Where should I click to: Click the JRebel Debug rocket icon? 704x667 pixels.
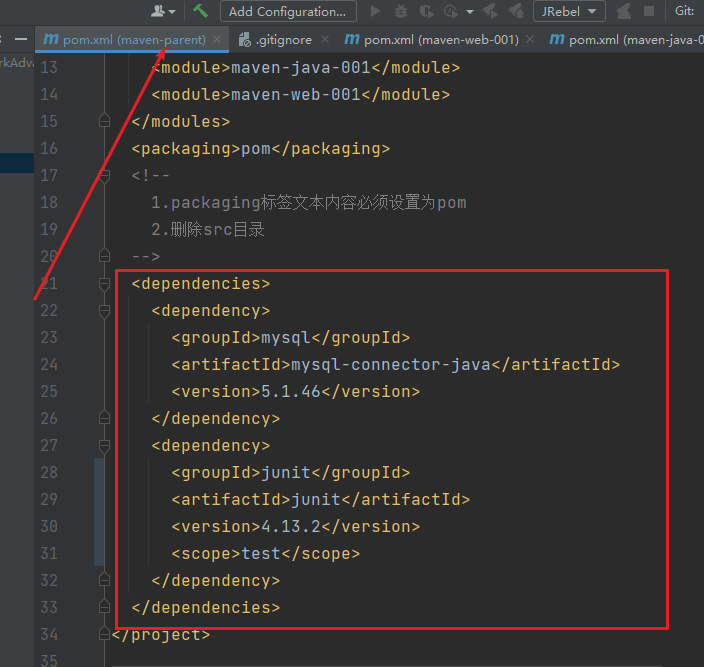(x=516, y=11)
